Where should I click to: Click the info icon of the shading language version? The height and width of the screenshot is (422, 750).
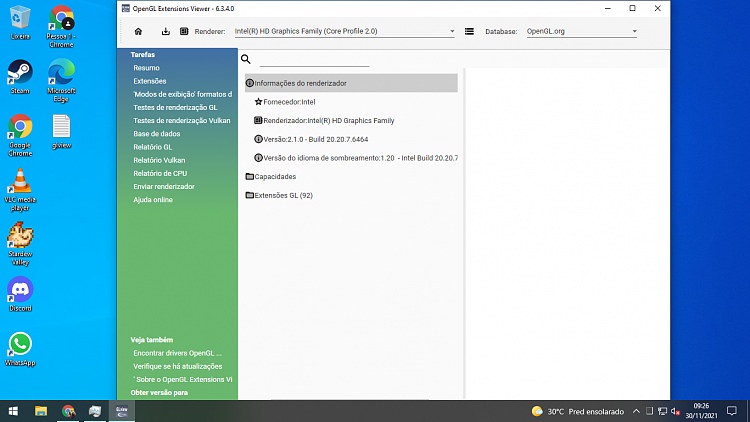(258, 158)
